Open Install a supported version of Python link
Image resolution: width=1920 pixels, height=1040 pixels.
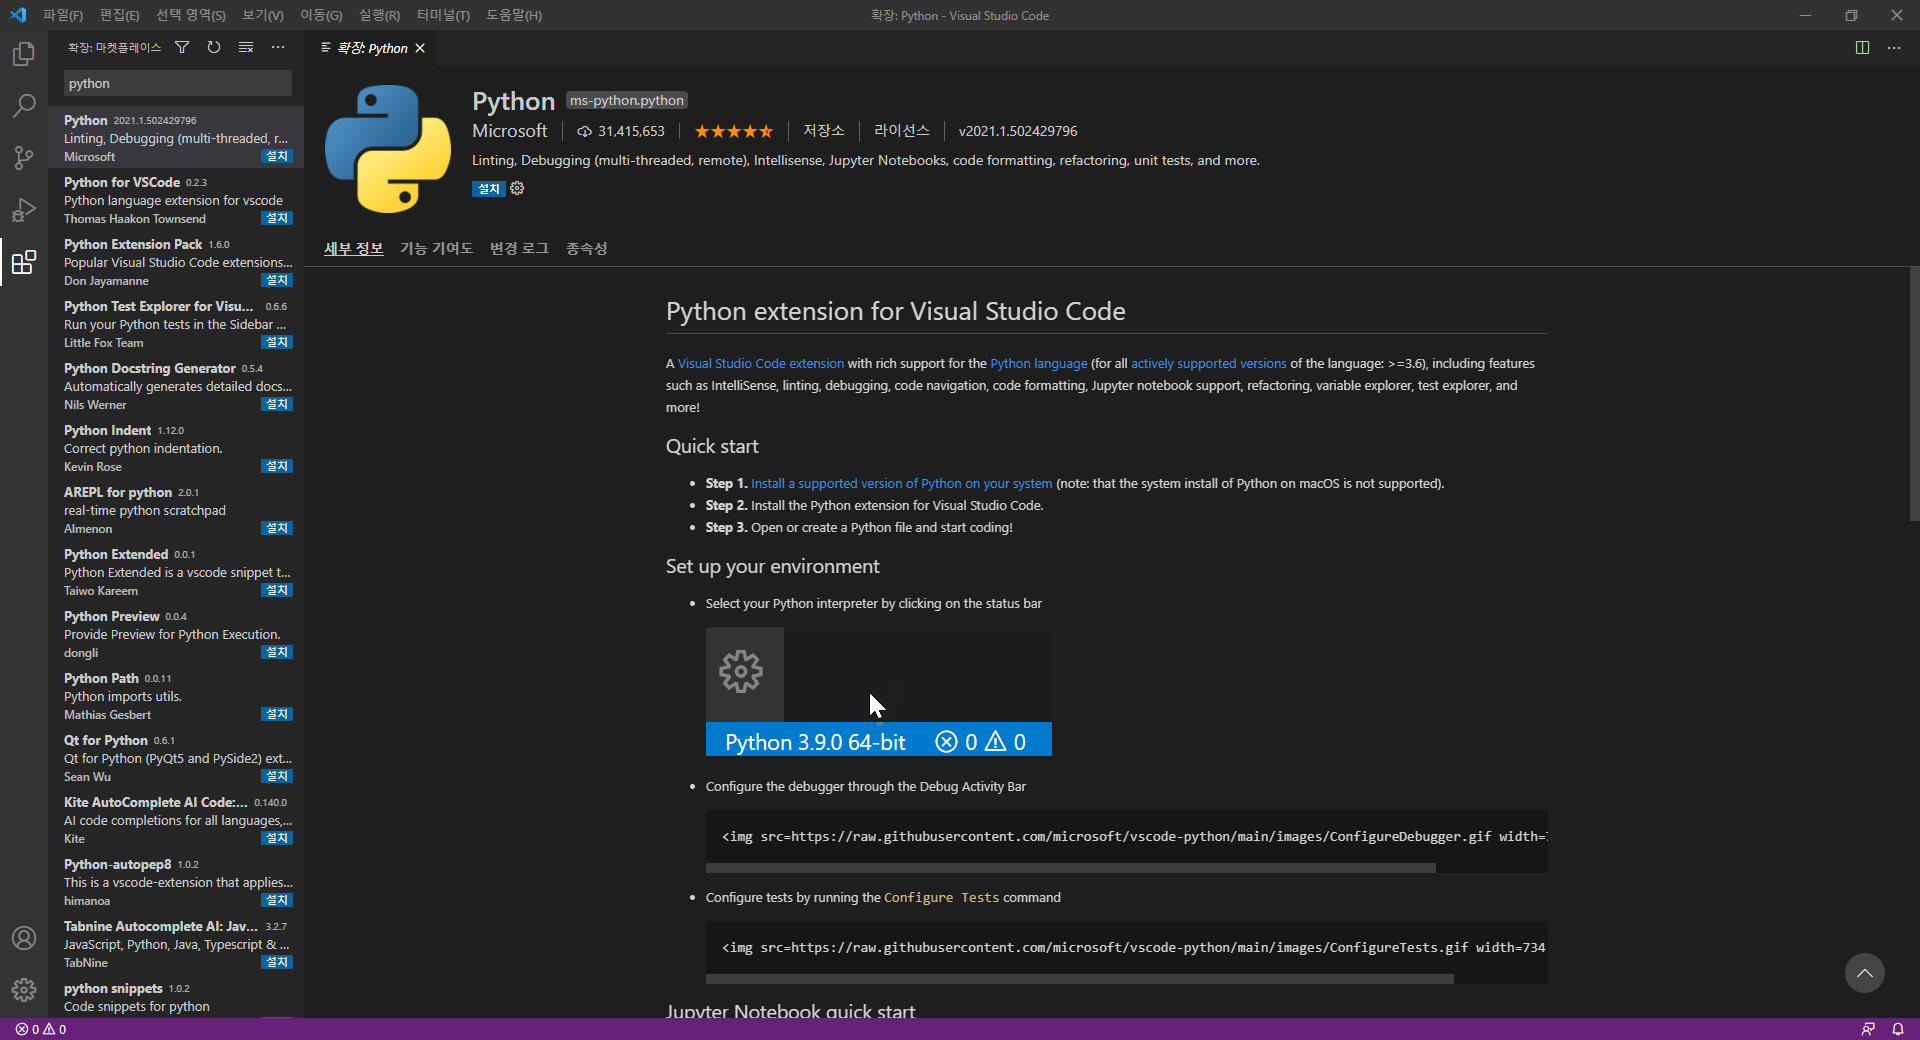point(902,483)
